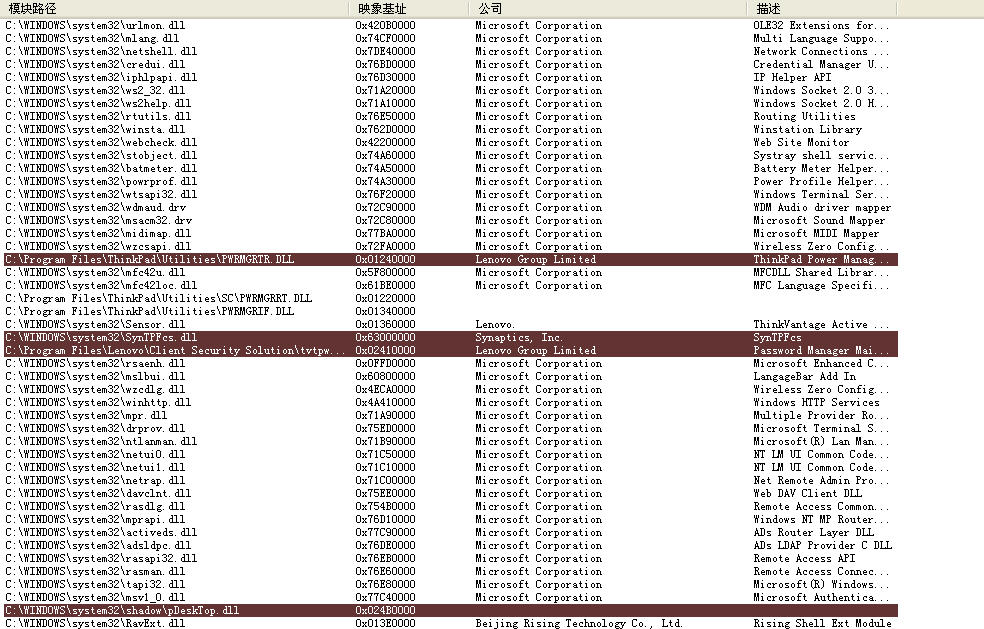Select the RavExt.dll module row

451,623
